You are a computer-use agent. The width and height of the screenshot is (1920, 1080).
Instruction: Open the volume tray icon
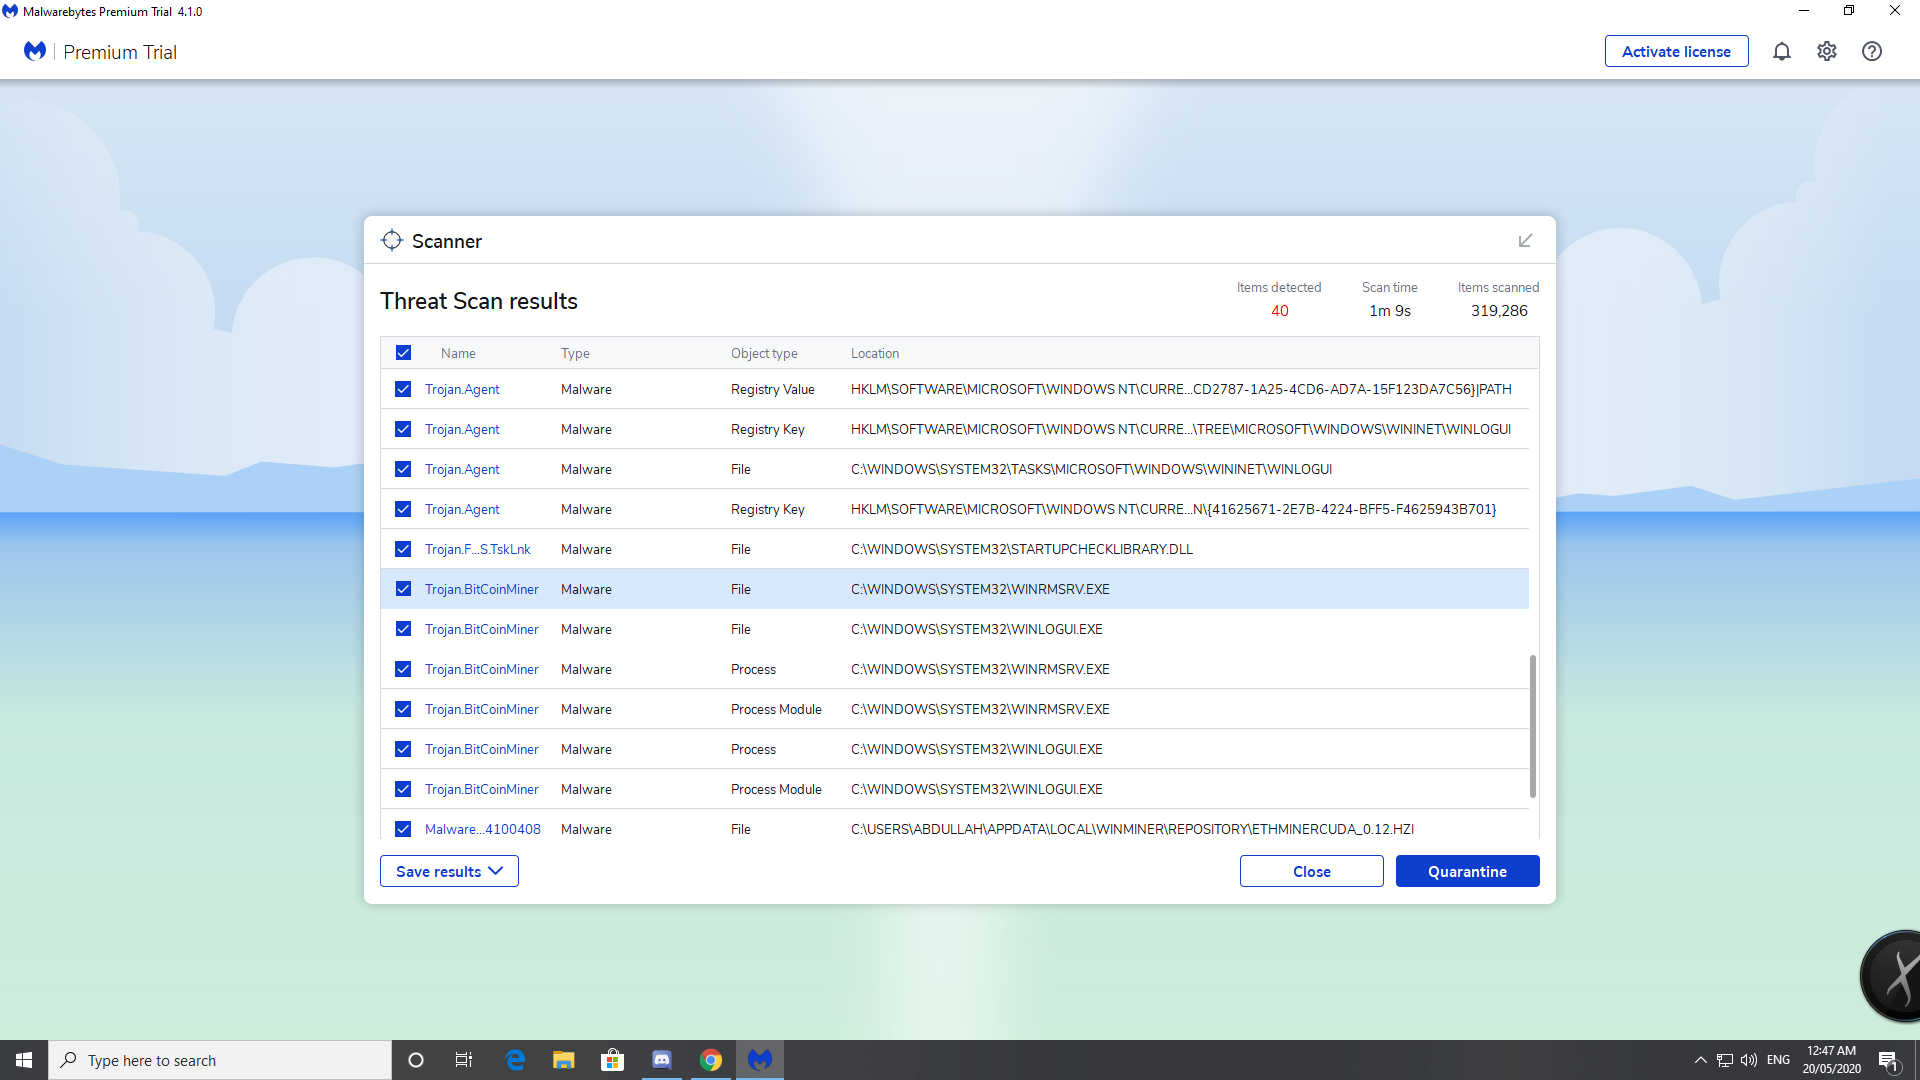coord(1749,1060)
